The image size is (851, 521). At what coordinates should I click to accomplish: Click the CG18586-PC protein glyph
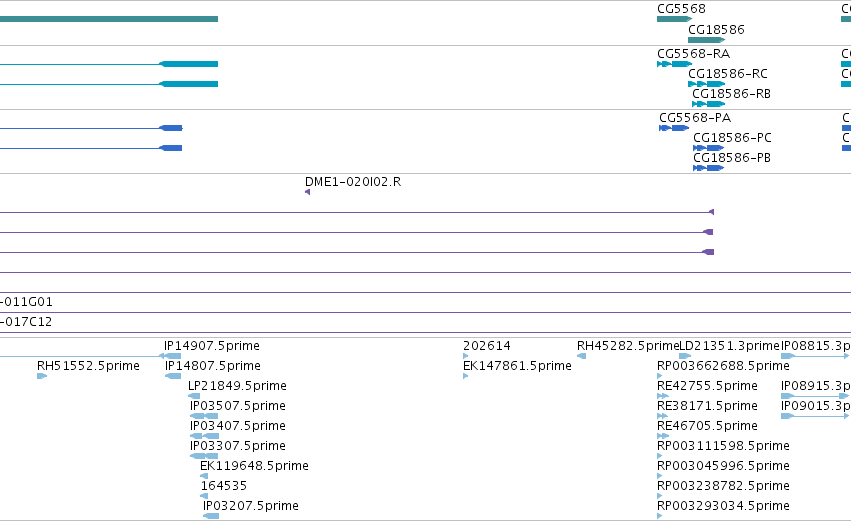pyautogui.click(x=709, y=148)
